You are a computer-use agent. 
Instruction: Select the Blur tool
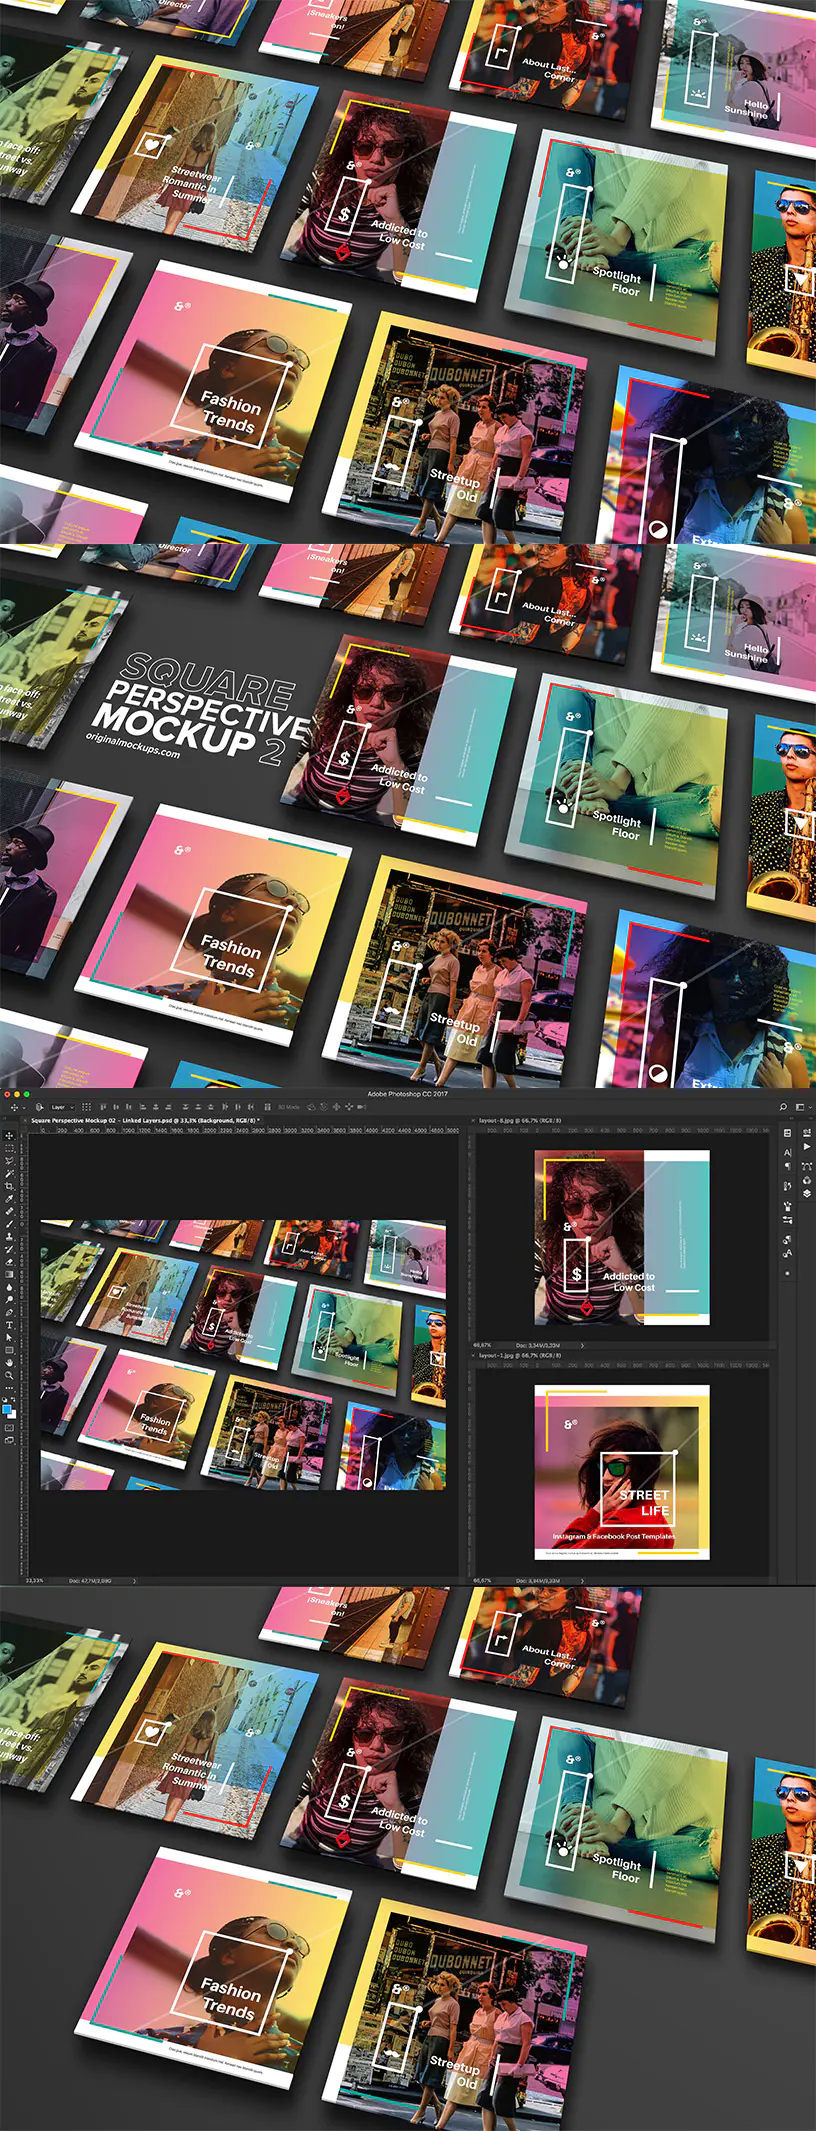coord(9,1287)
